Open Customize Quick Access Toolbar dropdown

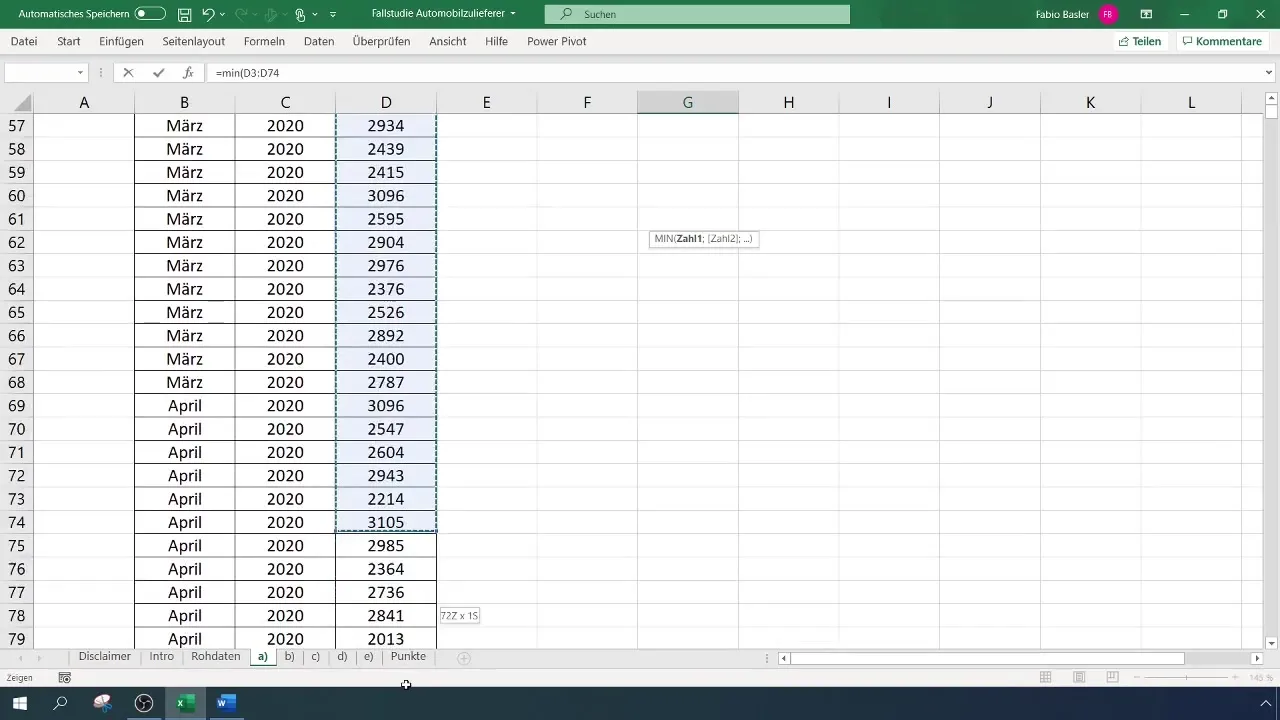click(333, 14)
